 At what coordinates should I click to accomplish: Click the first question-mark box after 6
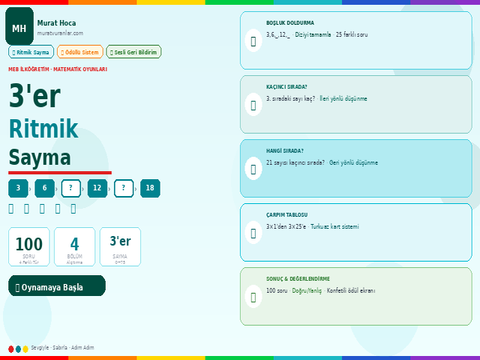[71, 188]
